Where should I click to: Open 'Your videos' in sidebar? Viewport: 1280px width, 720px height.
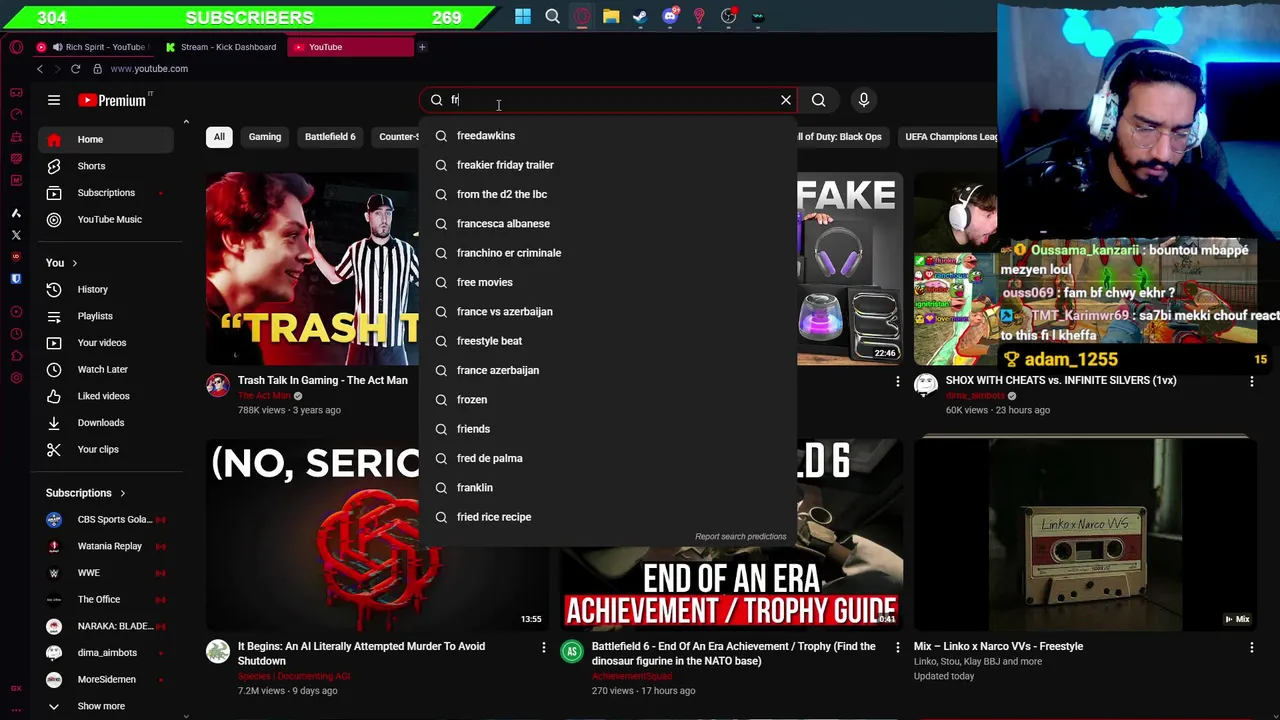point(106,343)
